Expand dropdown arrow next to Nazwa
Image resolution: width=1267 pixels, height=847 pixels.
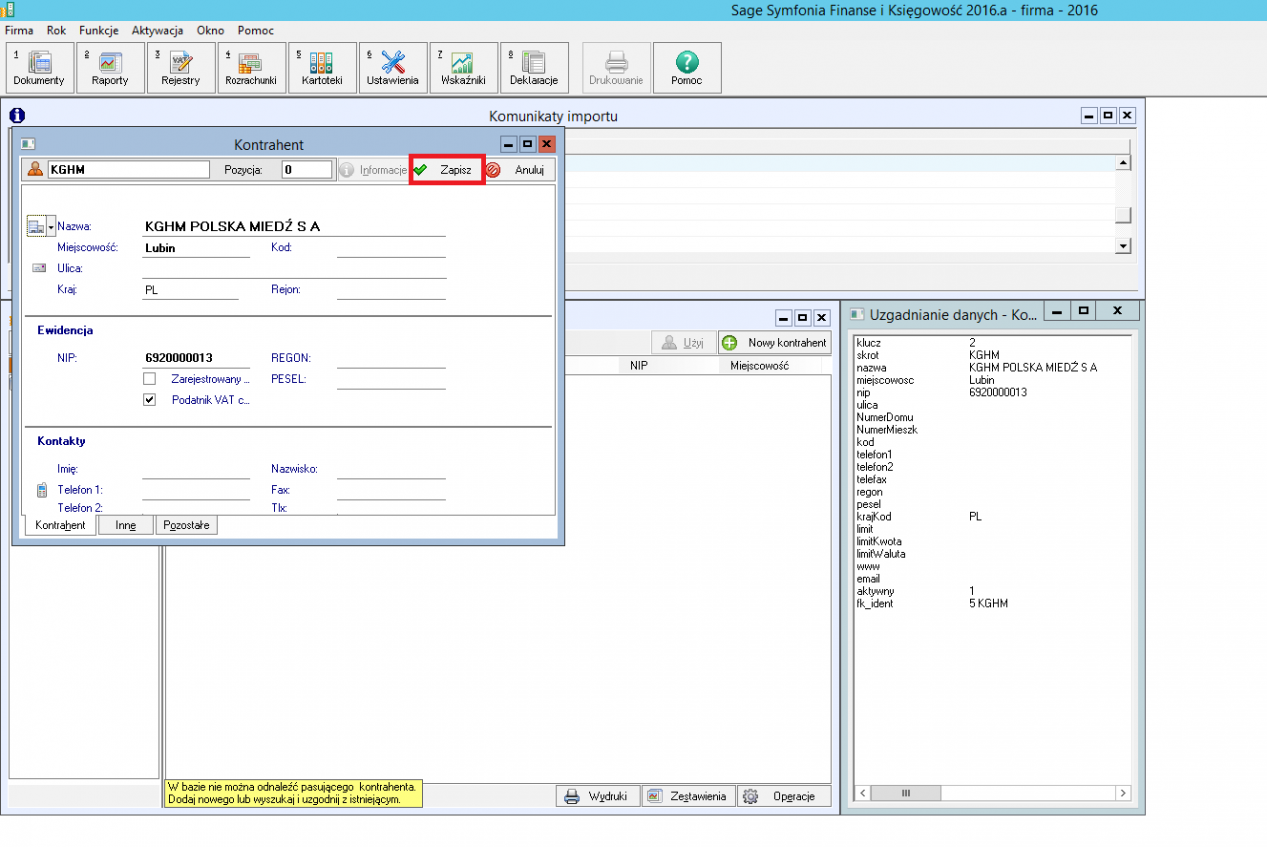coord(50,228)
